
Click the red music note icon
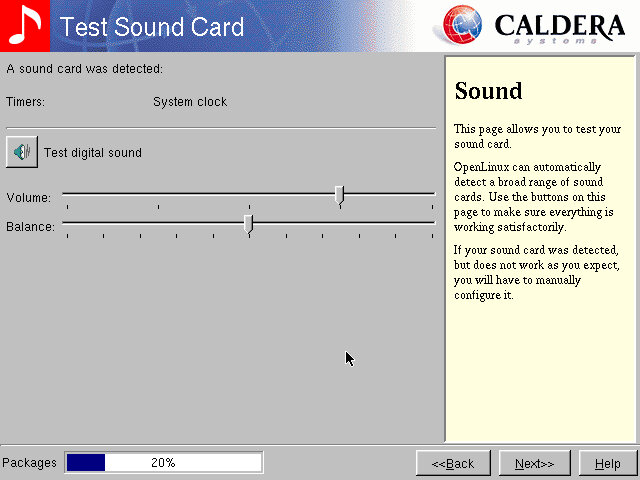(x=24, y=26)
